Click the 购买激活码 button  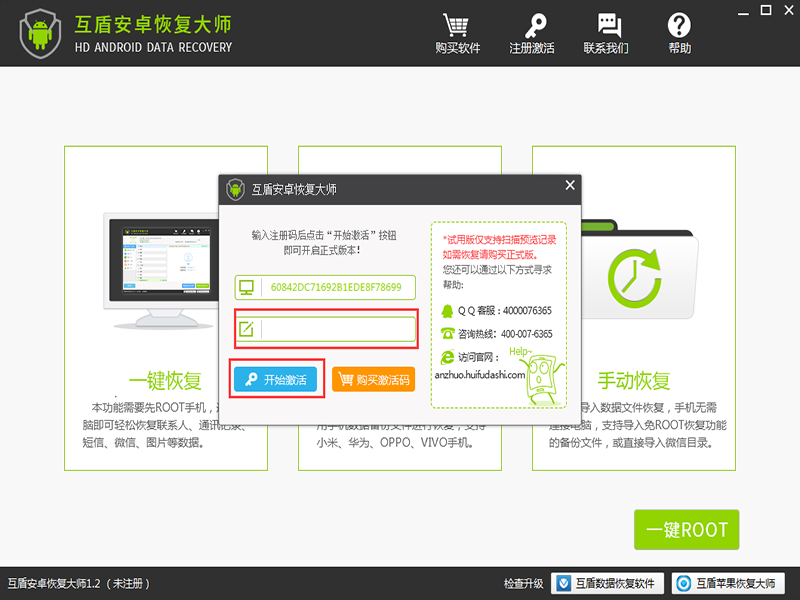pyautogui.click(x=373, y=379)
